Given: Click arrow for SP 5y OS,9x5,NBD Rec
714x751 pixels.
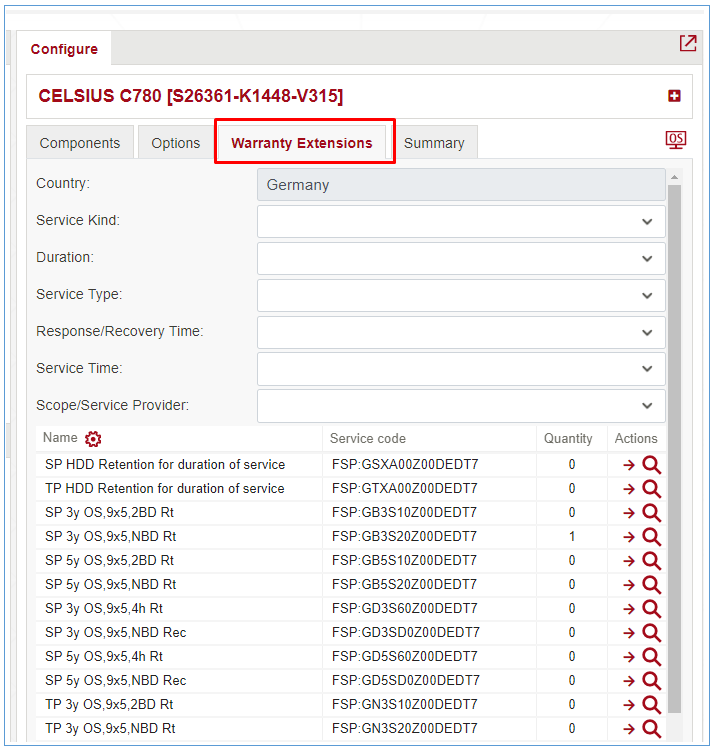Looking at the screenshot, I should [629, 681].
